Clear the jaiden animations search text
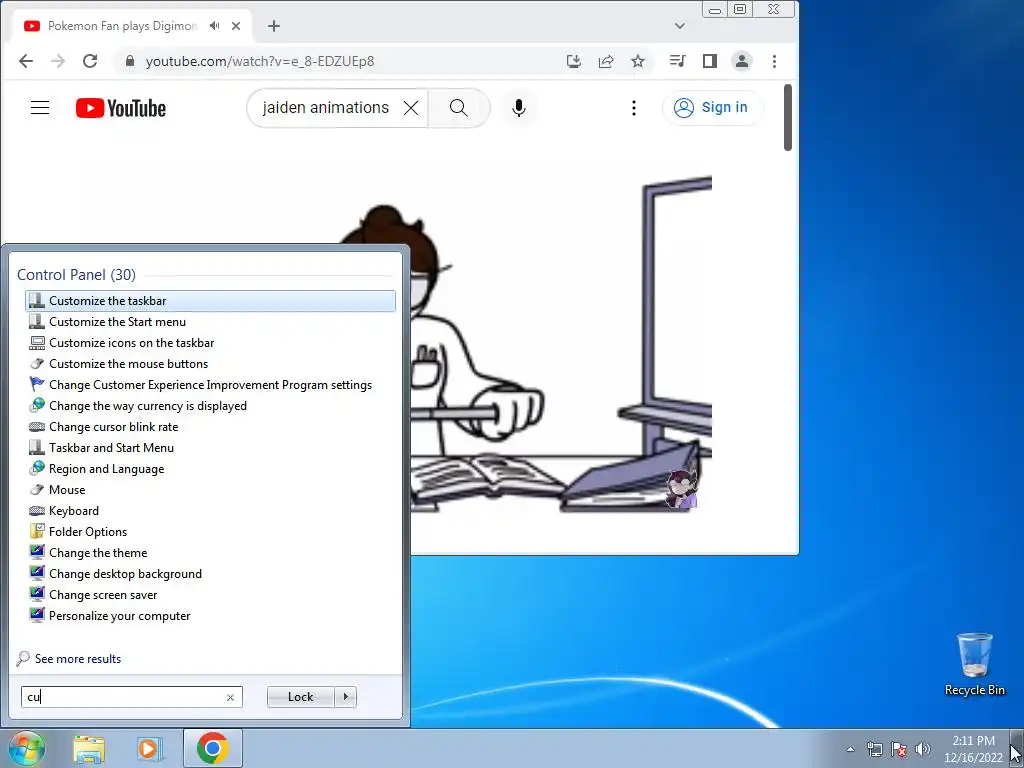 (411, 108)
